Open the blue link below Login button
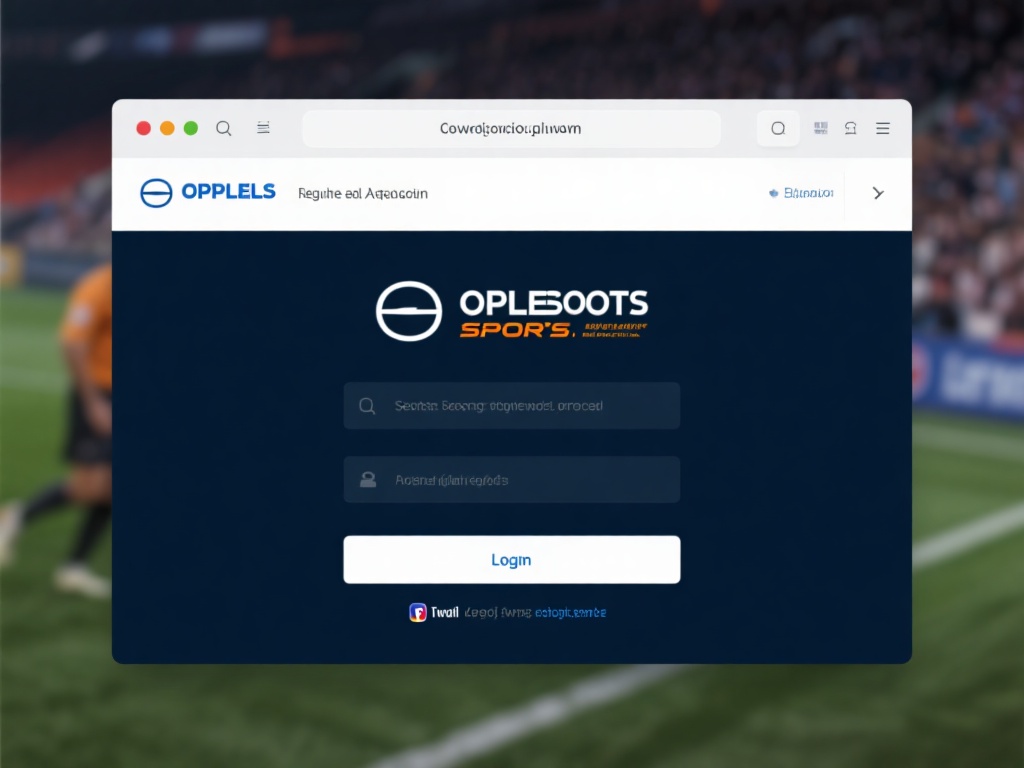The height and width of the screenshot is (768, 1024). coord(570,613)
